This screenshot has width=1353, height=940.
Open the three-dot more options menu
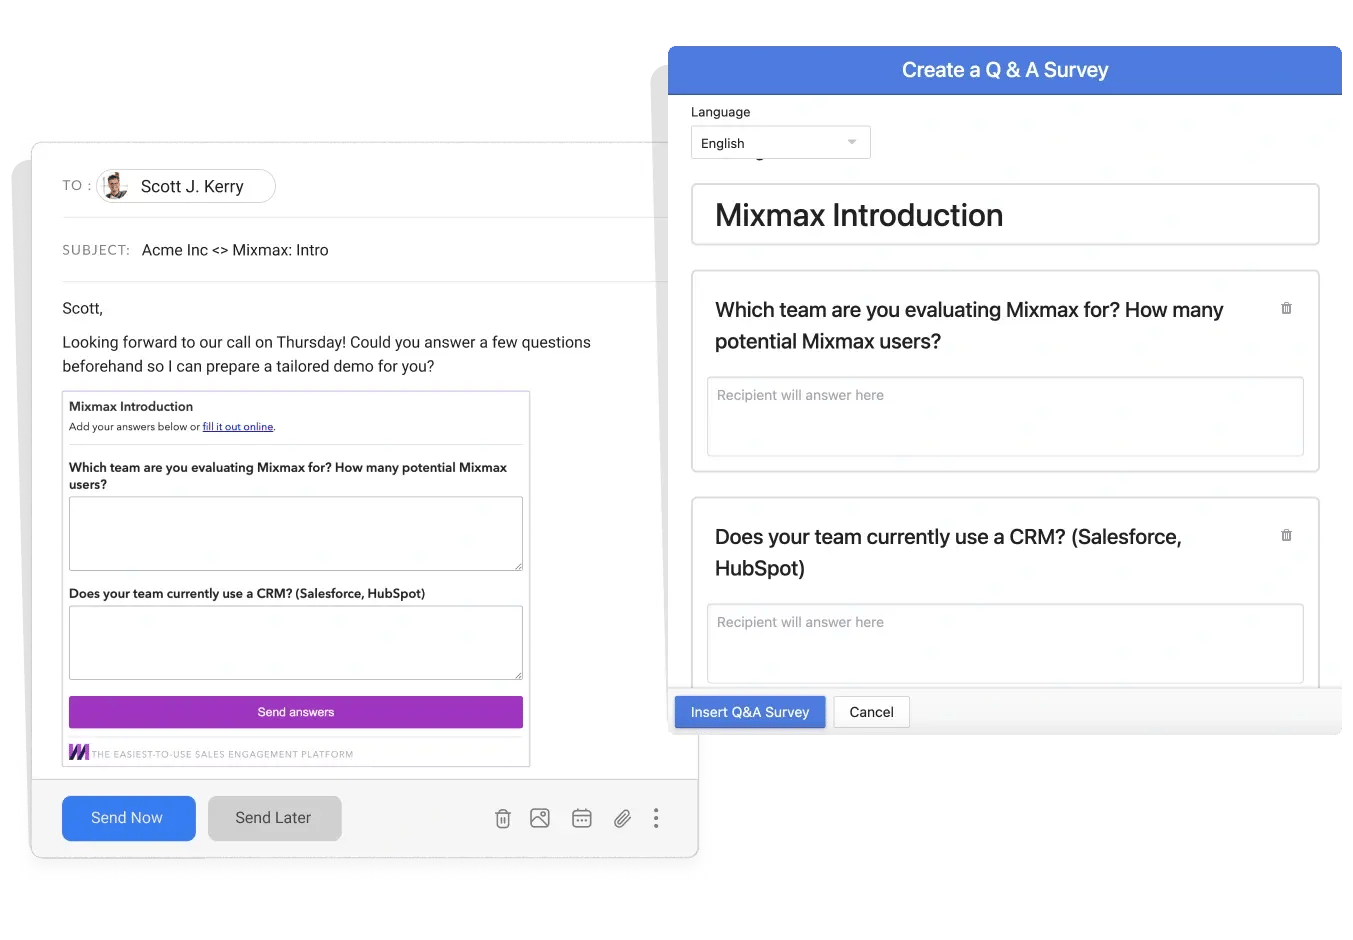656,818
